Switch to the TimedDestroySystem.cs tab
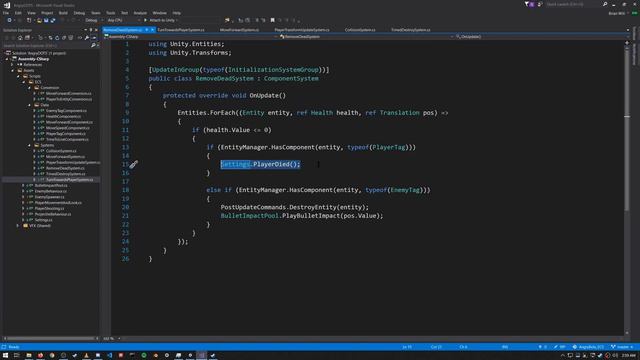 point(411,30)
